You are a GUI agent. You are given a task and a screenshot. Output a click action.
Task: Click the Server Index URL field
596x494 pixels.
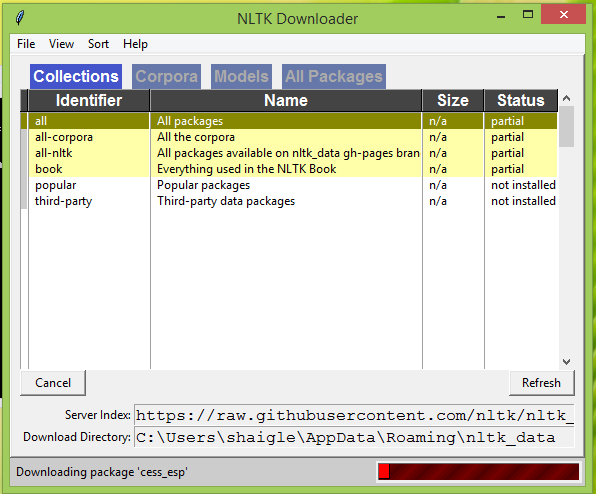click(354, 415)
